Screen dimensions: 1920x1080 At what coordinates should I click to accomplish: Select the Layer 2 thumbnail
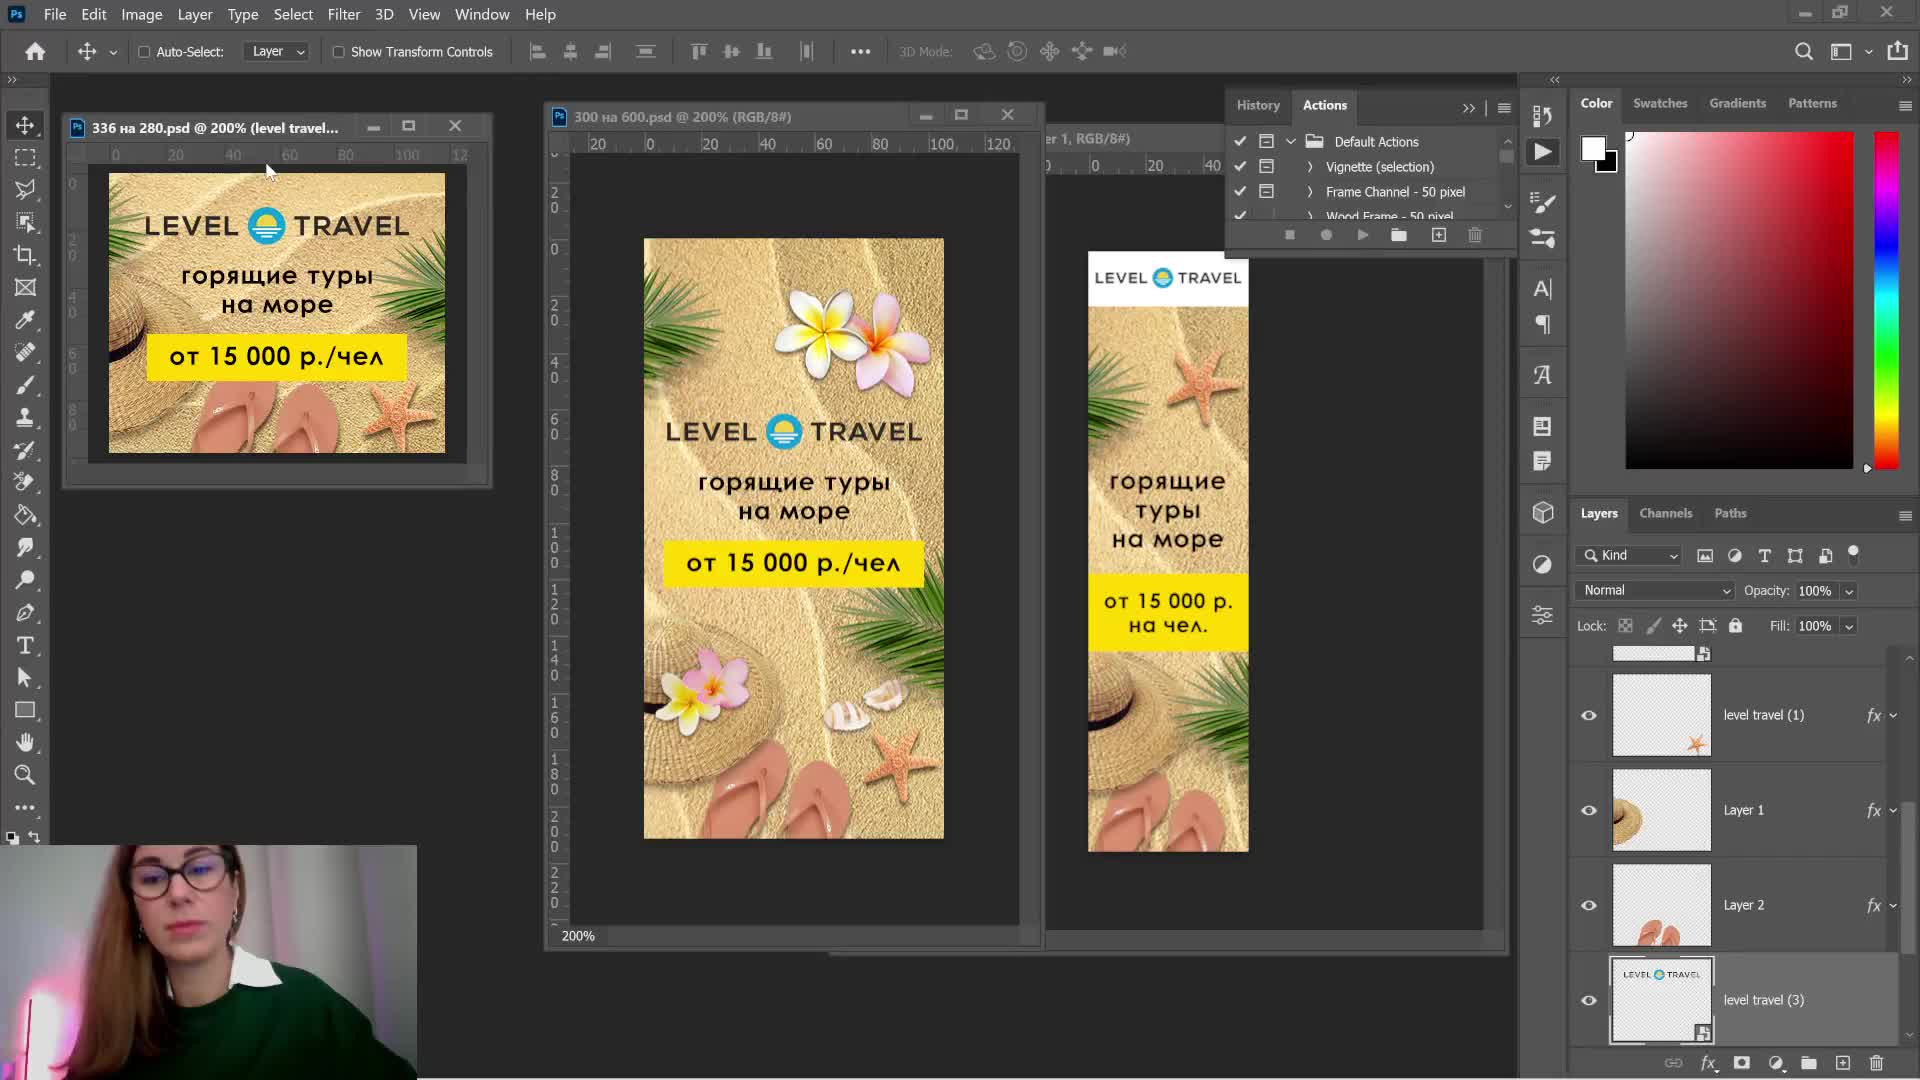click(1661, 905)
